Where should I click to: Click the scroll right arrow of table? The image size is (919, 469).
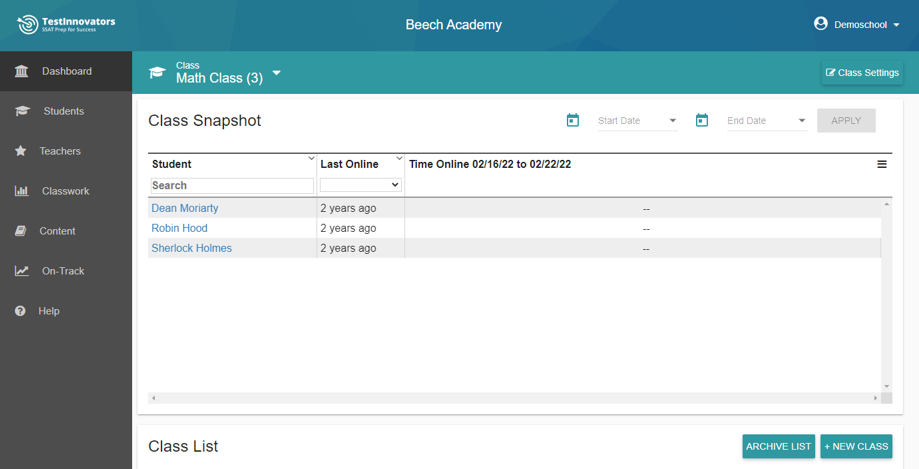point(876,398)
